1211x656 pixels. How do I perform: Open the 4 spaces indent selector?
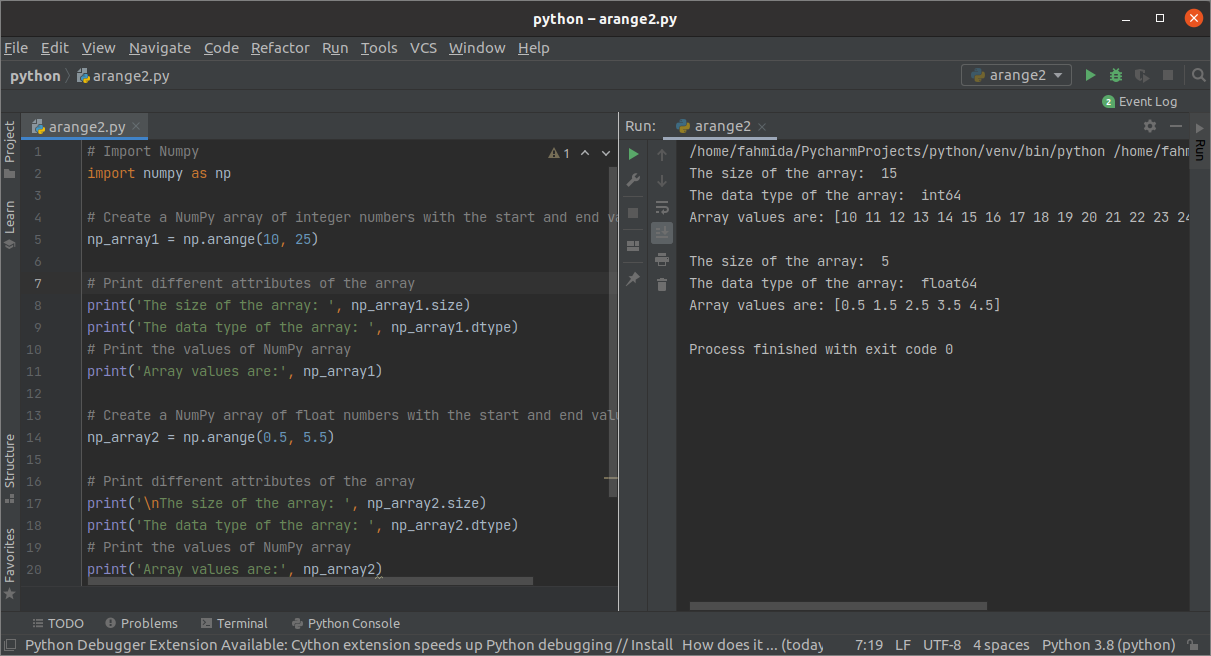click(1001, 645)
